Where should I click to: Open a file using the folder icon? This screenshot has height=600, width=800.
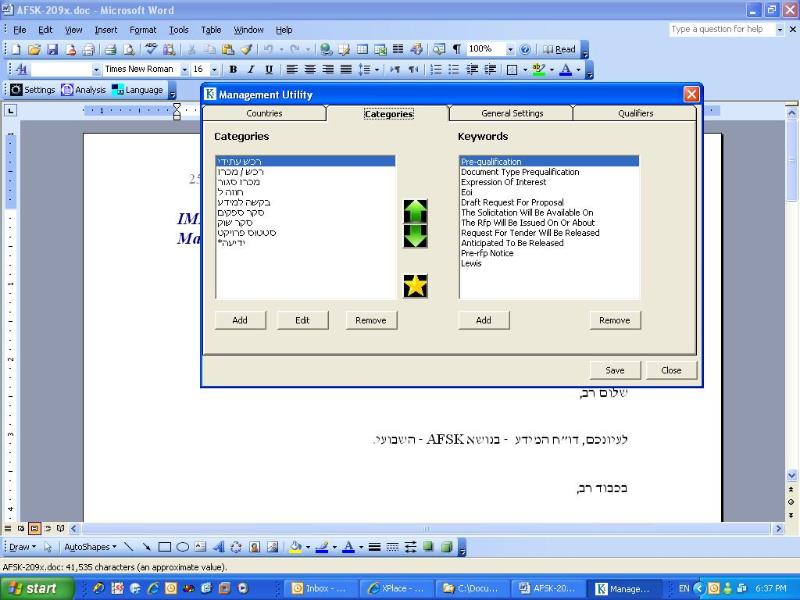coord(34,49)
